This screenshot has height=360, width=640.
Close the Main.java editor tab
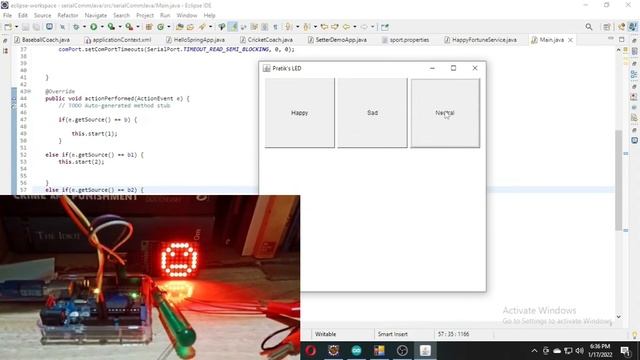click(x=570, y=40)
